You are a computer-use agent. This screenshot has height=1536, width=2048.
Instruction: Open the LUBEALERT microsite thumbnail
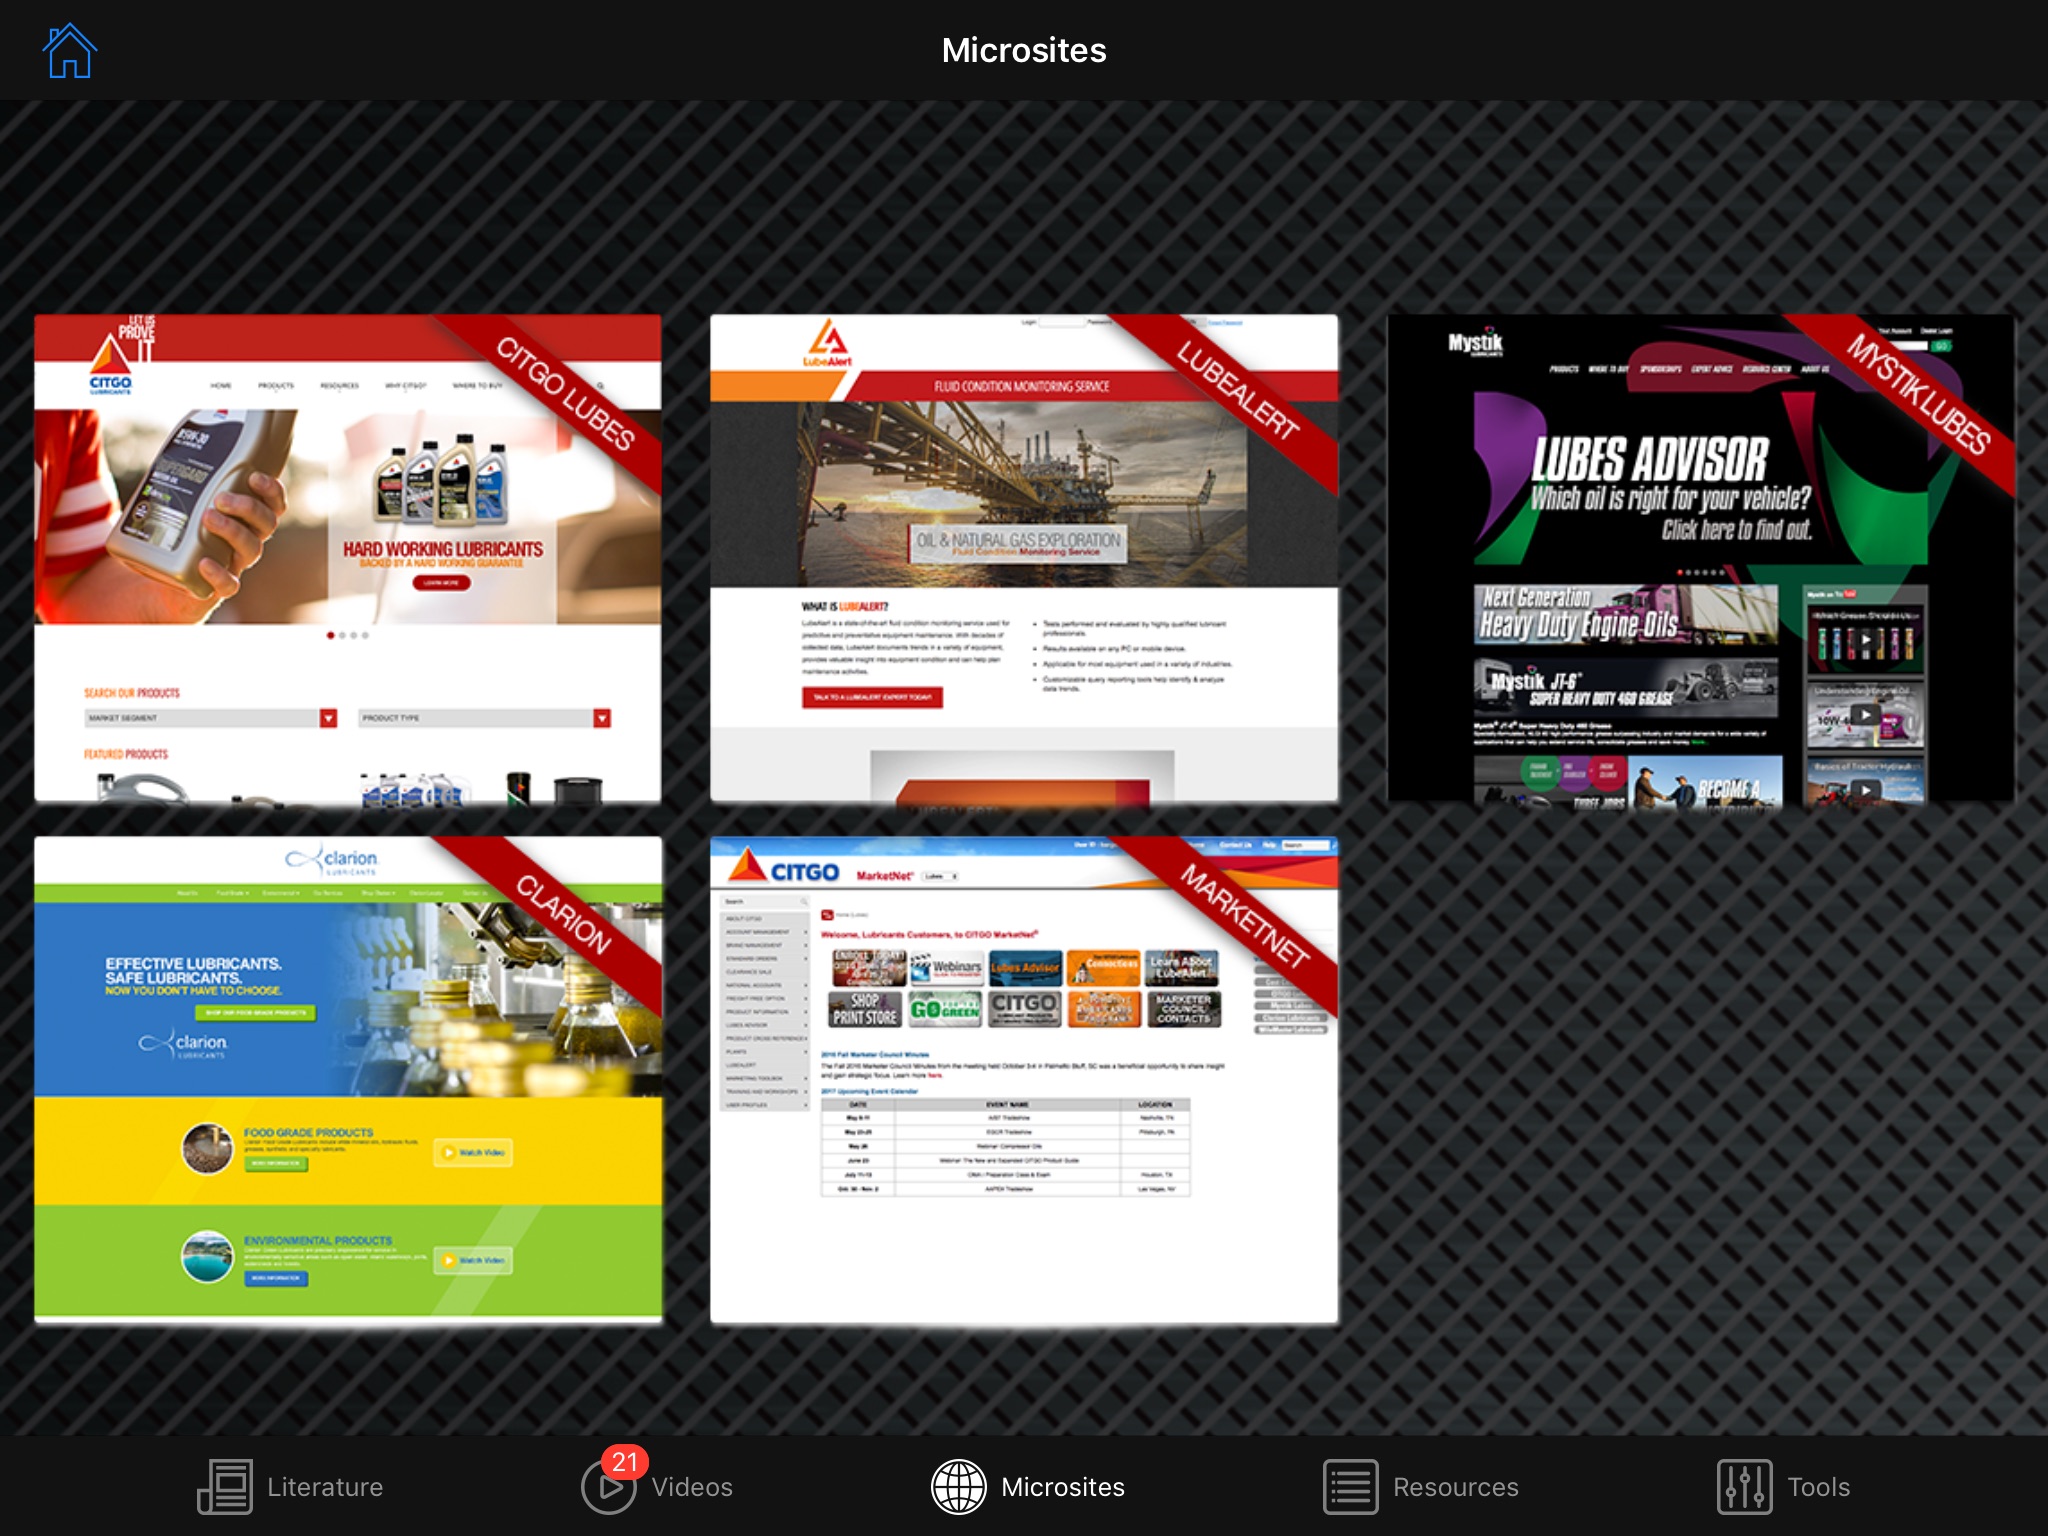(1024, 559)
